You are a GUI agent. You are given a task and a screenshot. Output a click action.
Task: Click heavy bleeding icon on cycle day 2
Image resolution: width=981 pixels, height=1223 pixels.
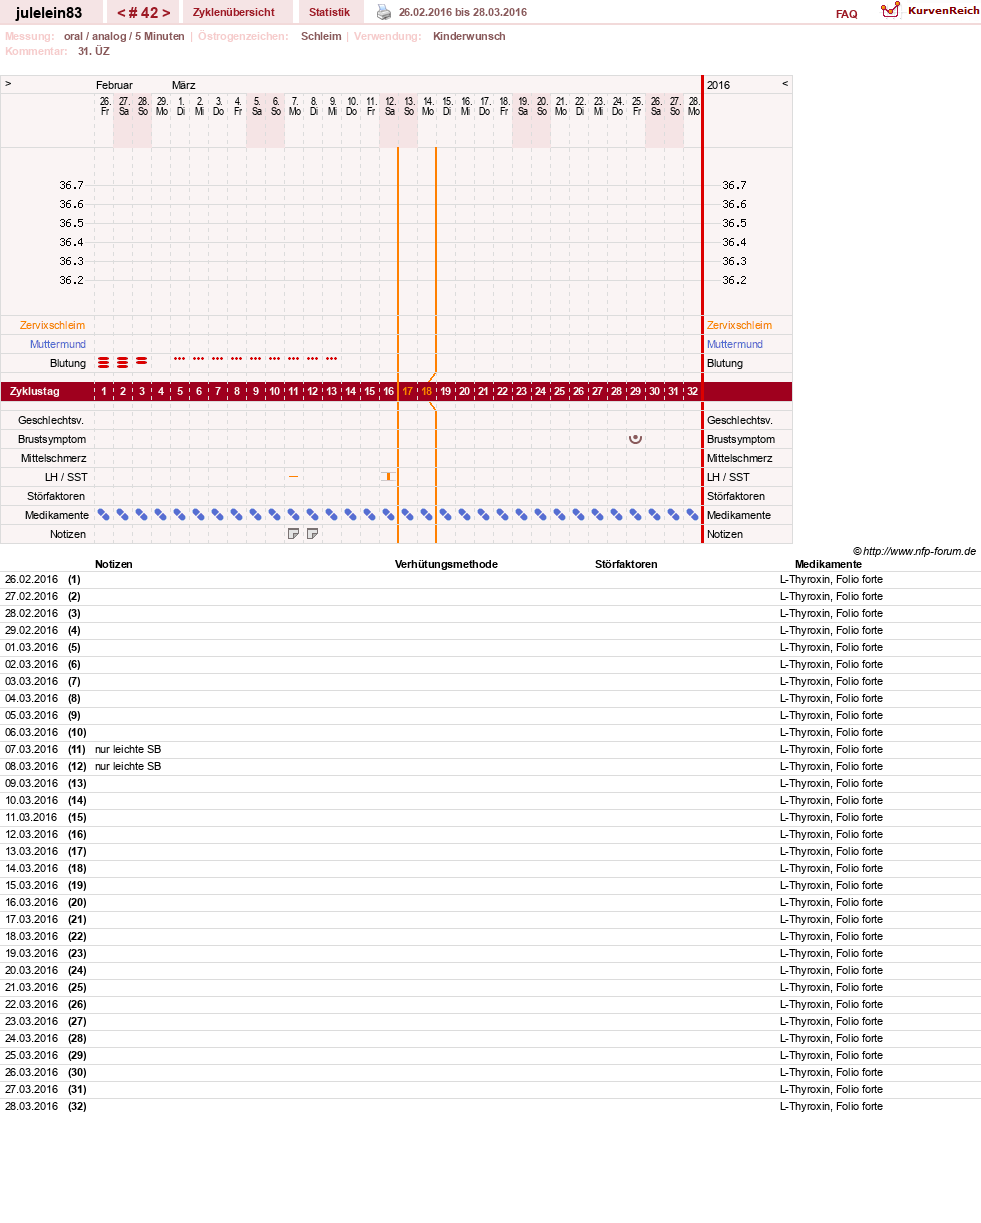(123, 362)
